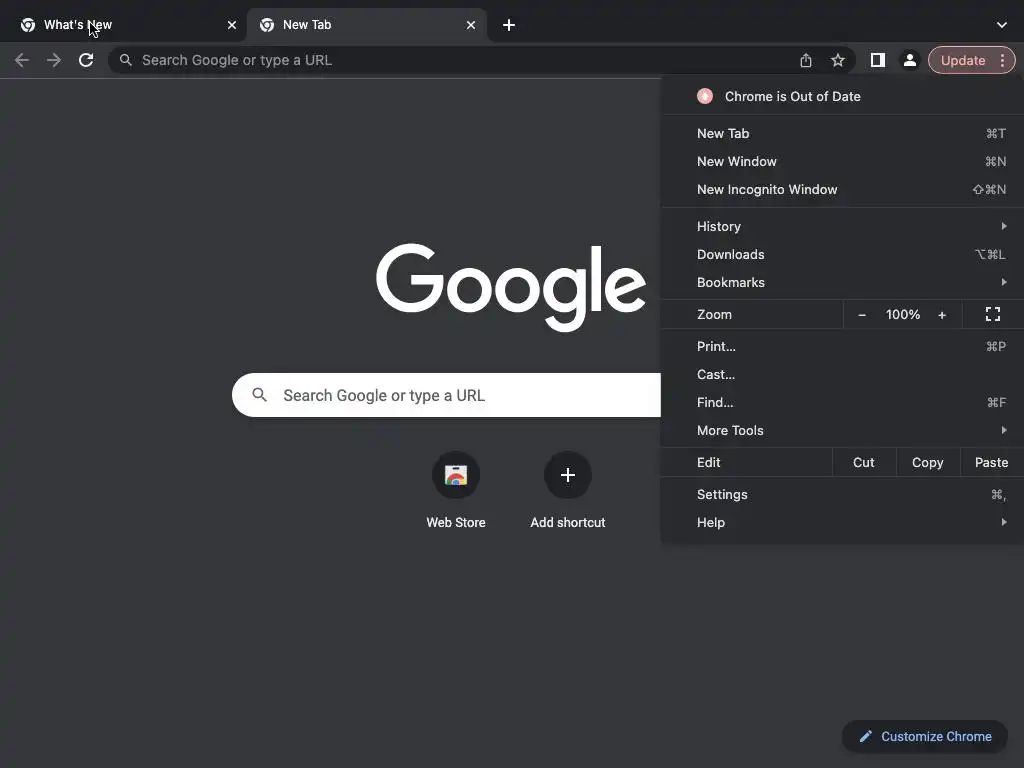The width and height of the screenshot is (1024, 768).
Task: Increase zoom with the plus button
Action: click(942, 315)
